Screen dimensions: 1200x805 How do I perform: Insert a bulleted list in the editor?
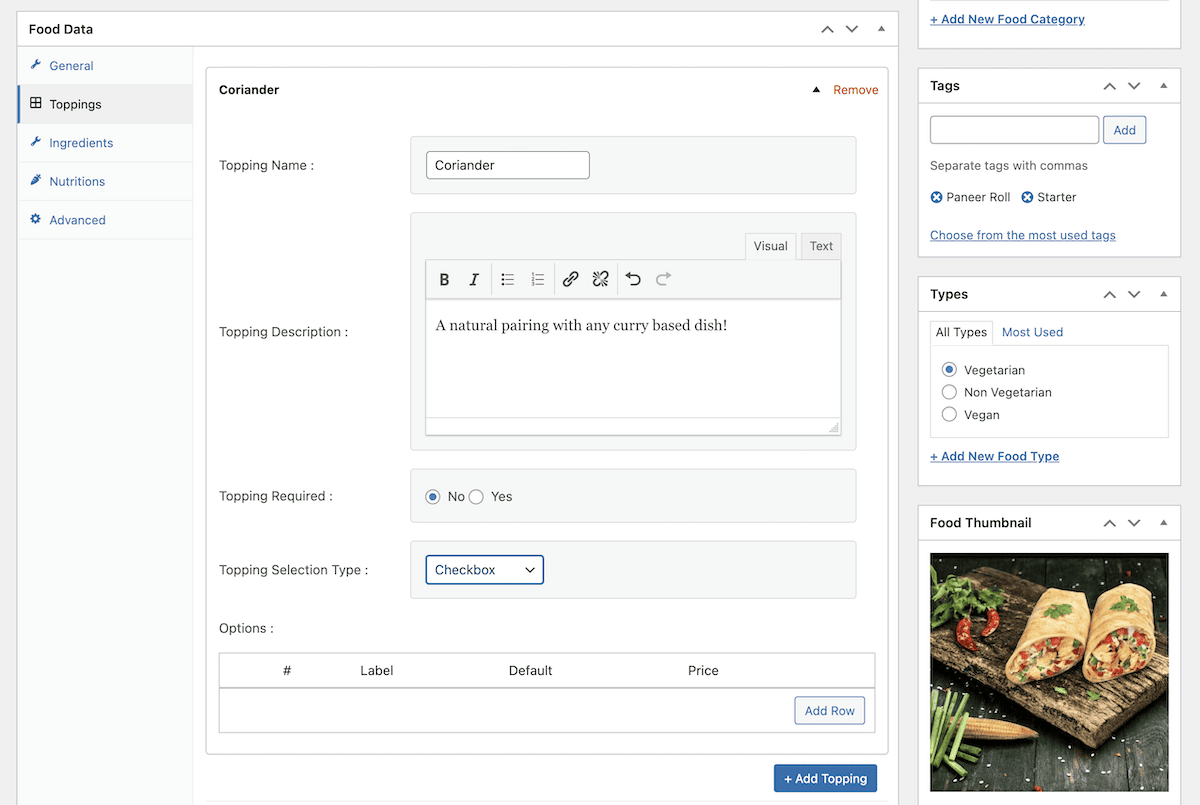click(508, 280)
